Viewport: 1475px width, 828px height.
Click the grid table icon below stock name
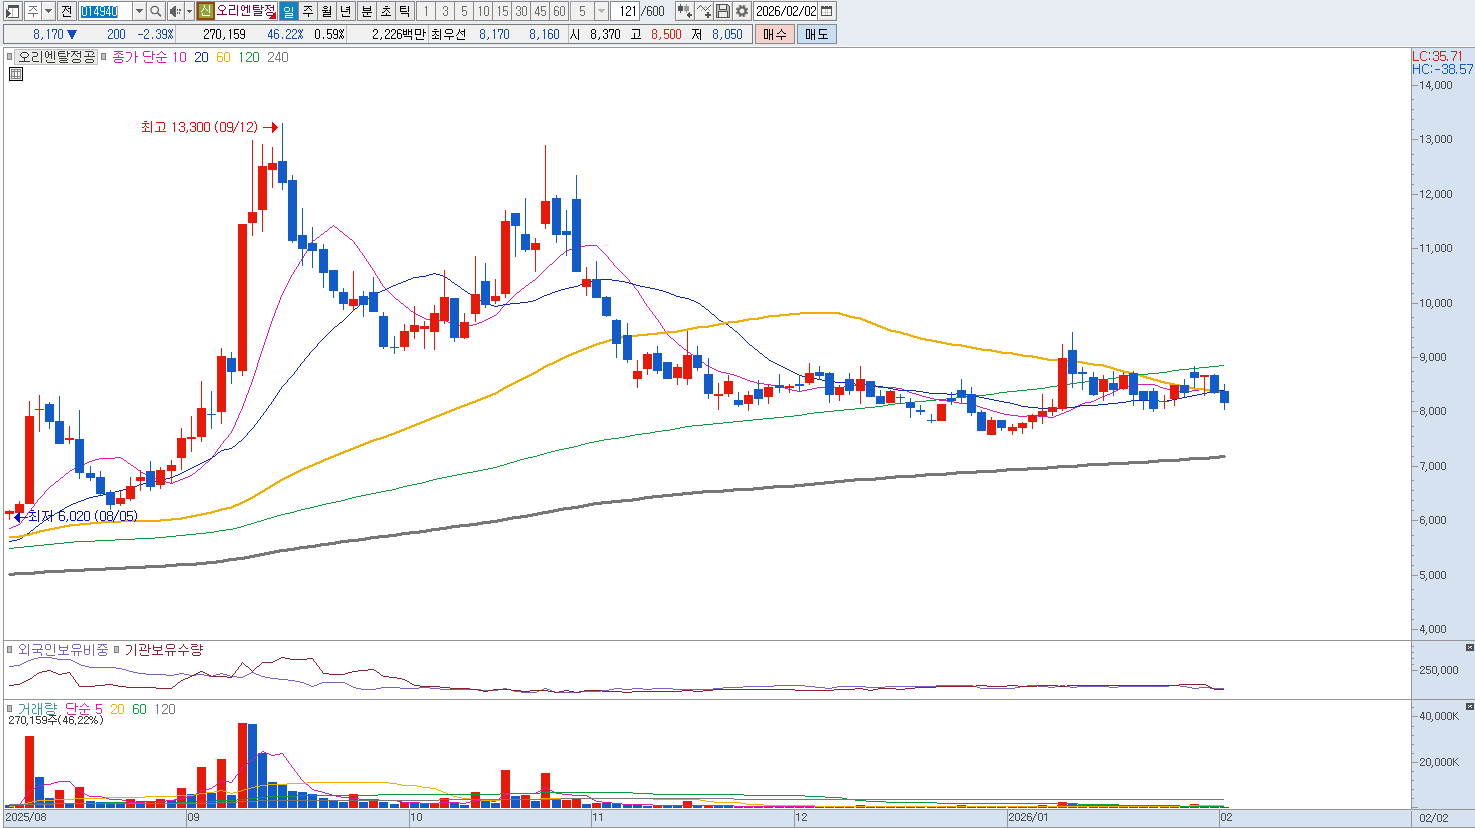(15, 74)
